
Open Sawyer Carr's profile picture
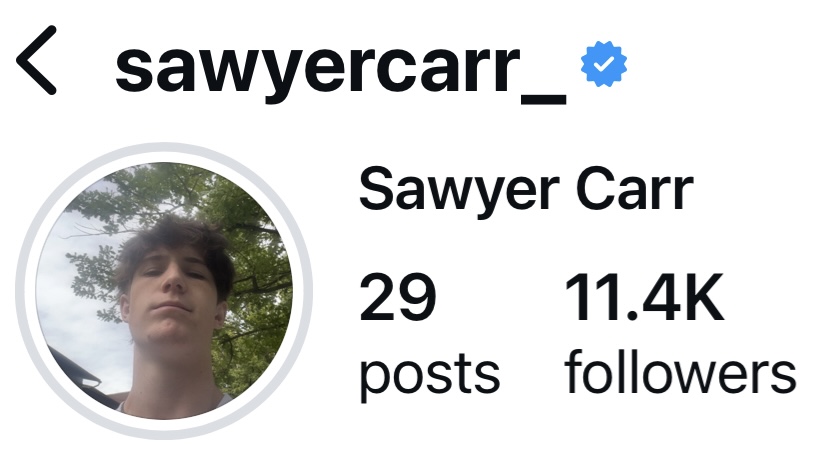tap(164, 291)
